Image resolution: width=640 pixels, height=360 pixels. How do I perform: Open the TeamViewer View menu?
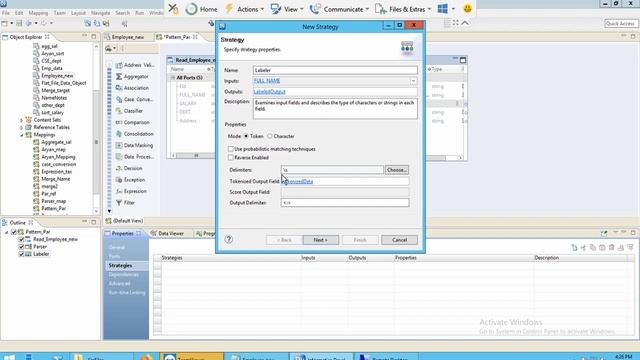287,9
